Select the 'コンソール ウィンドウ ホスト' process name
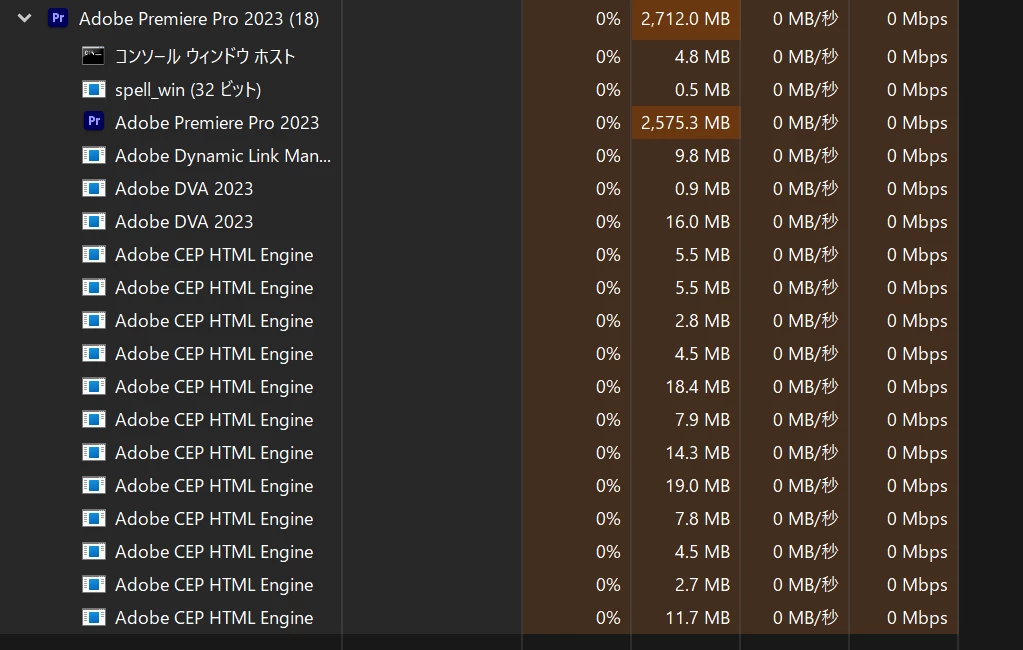The height and width of the screenshot is (650, 1023). click(205, 57)
